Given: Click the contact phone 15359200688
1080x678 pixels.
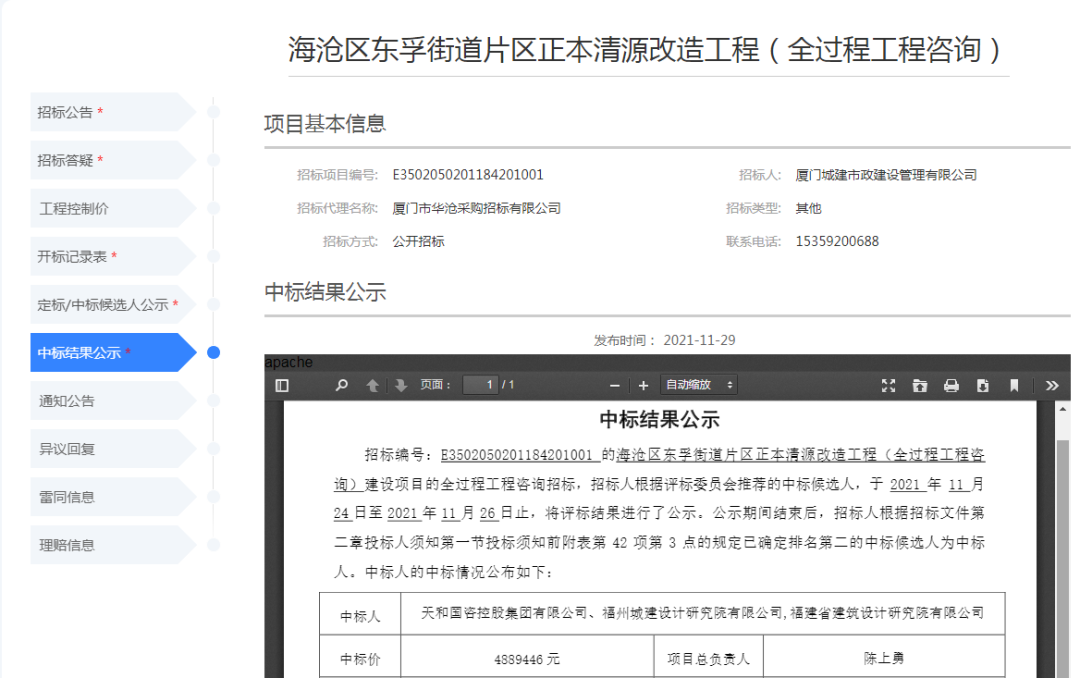Looking at the screenshot, I should (x=837, y=241).
